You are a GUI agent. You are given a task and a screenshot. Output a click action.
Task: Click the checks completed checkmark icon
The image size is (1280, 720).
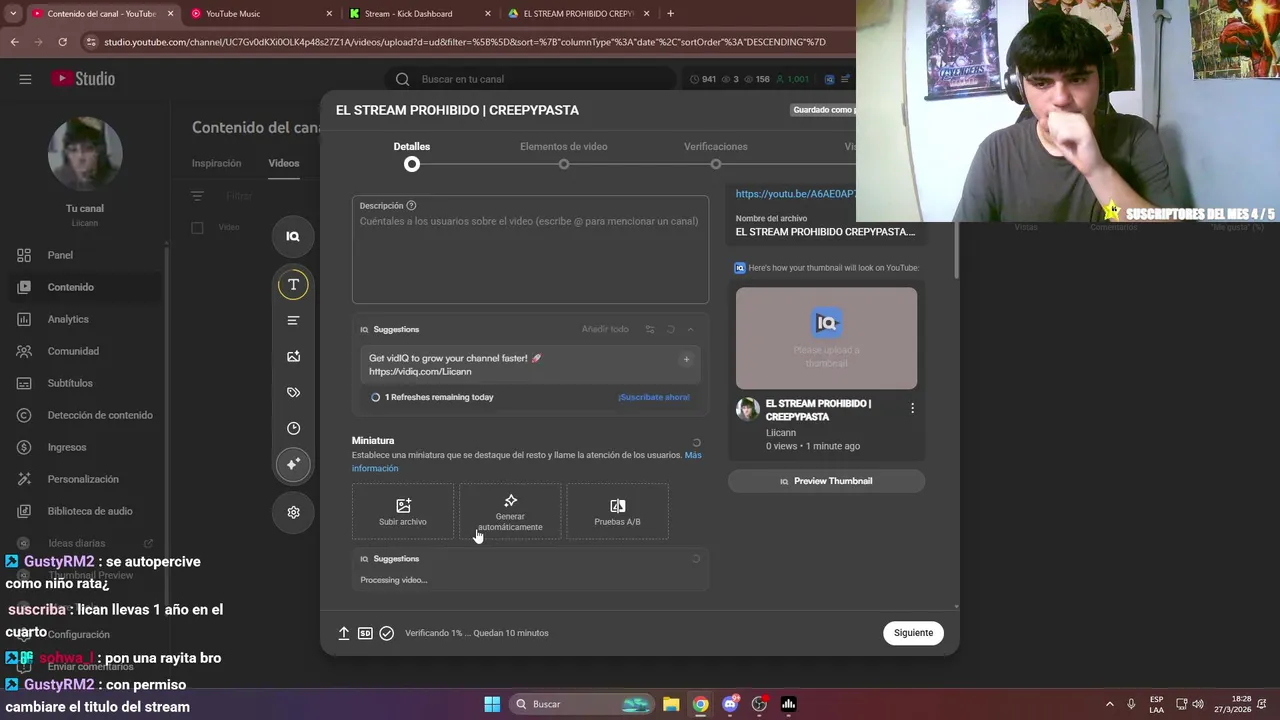387,633
